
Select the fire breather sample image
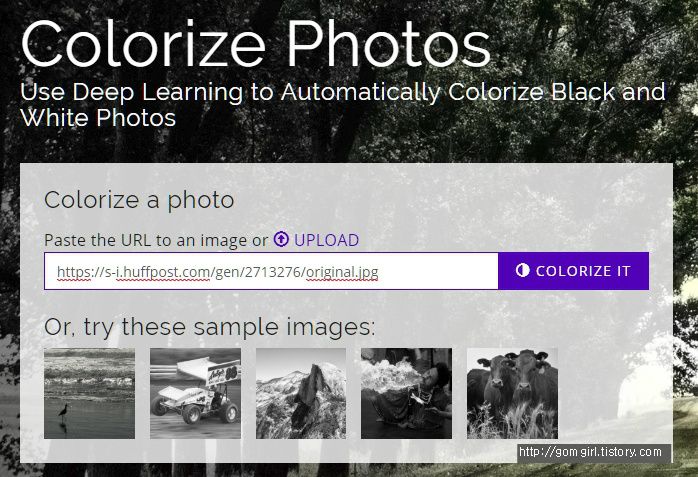coord(406,393)
